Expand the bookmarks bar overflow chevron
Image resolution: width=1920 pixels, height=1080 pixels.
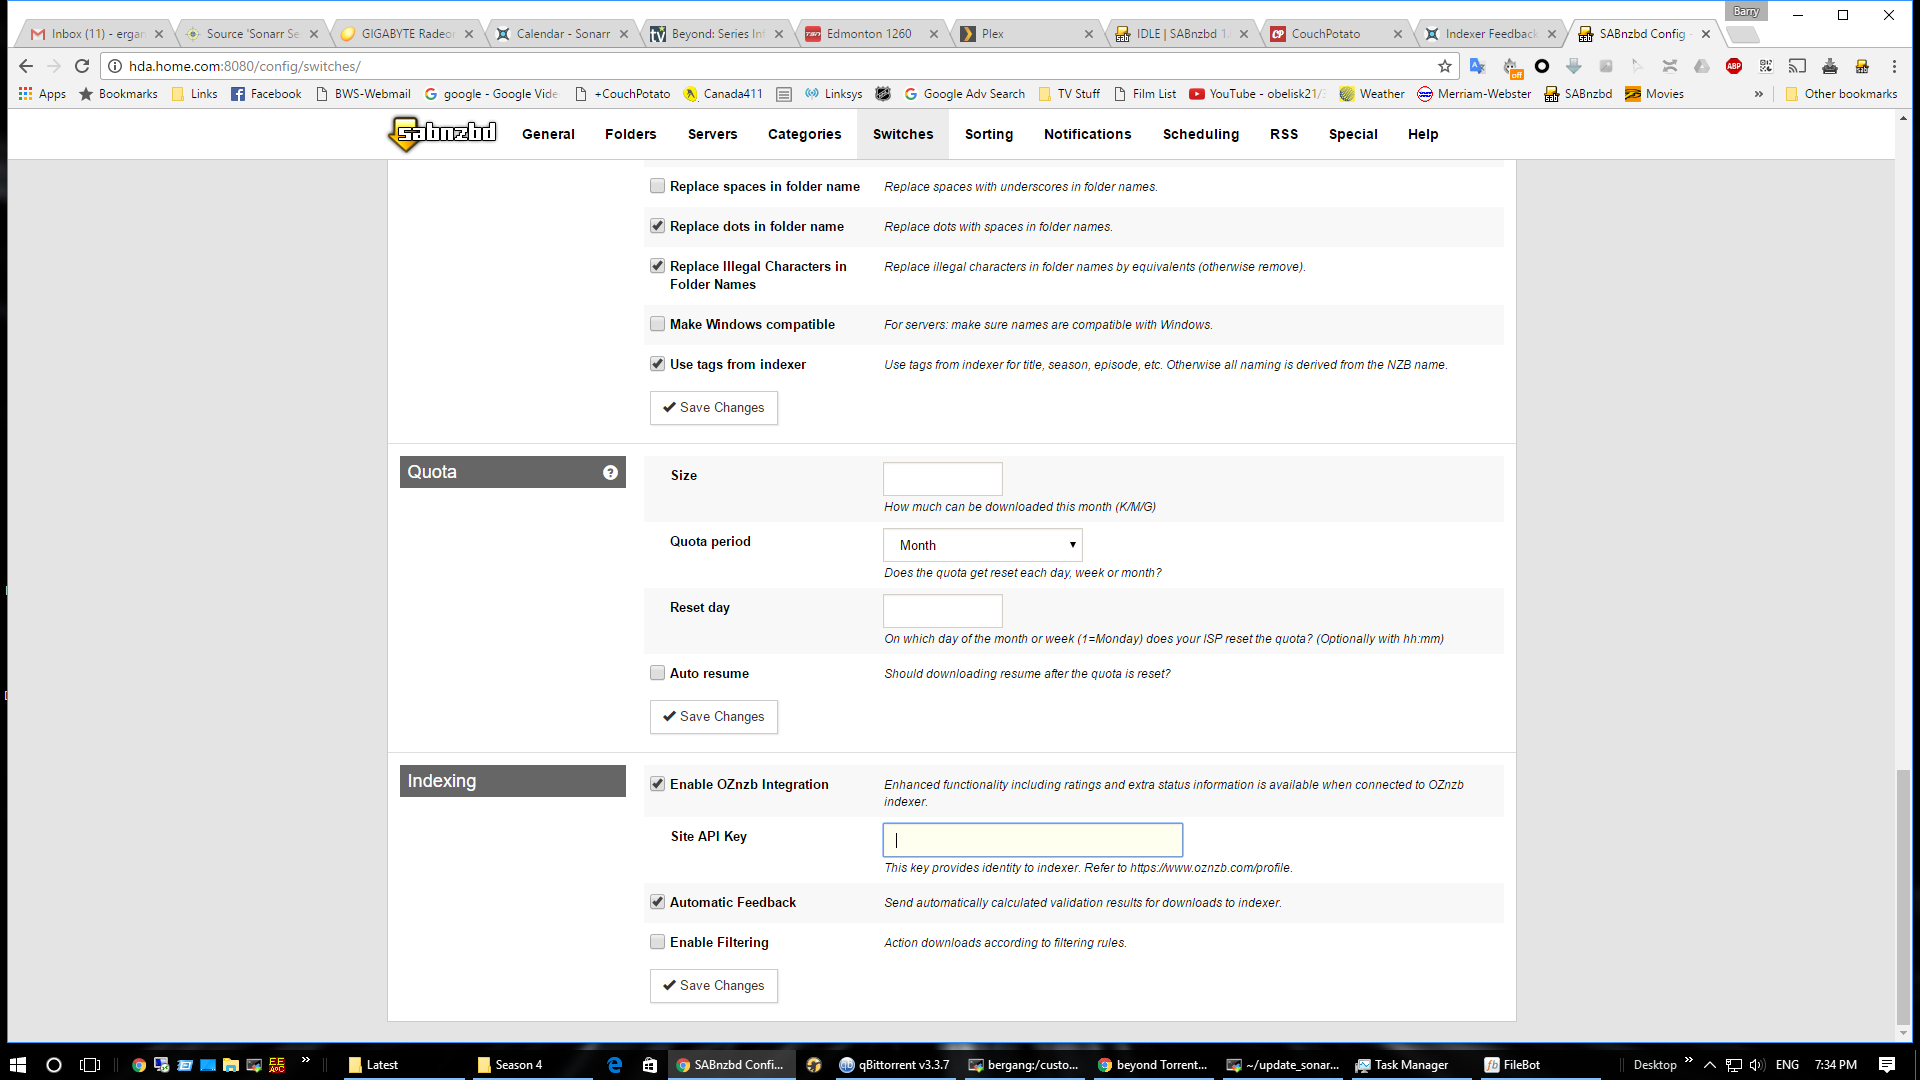tap(1759, 94)
